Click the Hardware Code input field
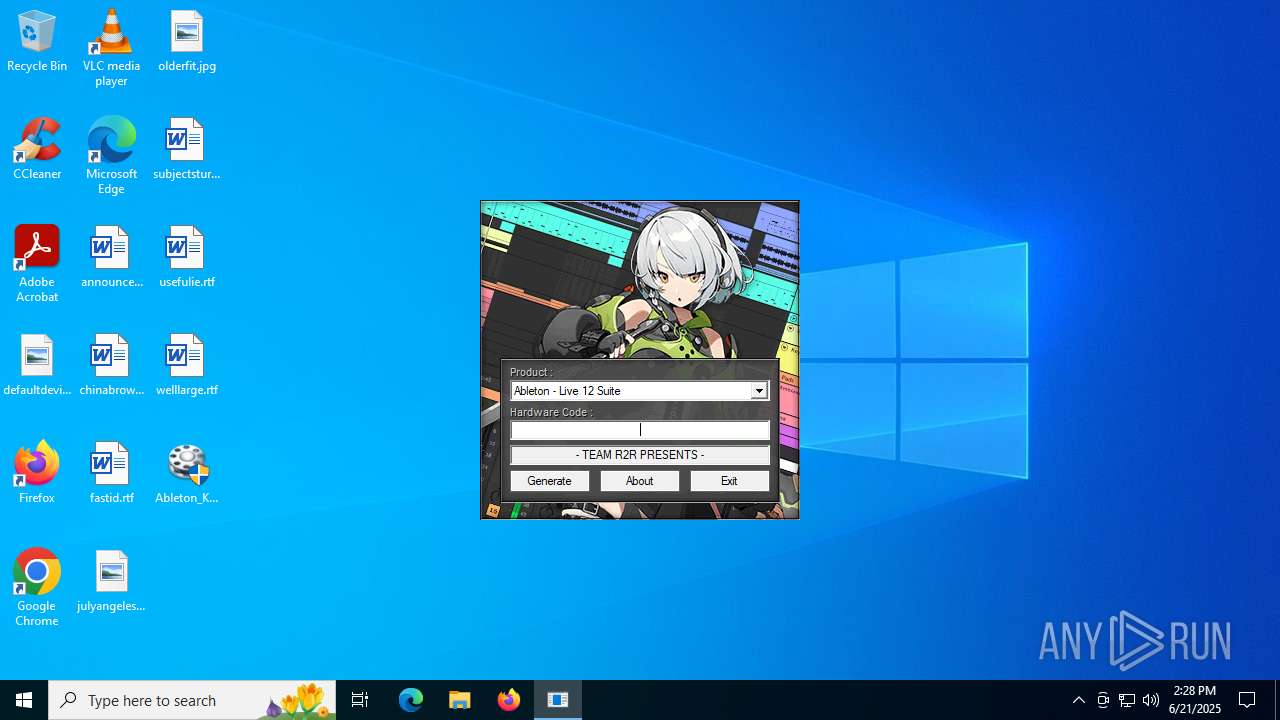Image resolution: width=1280 pixels, height=720 pixels. pyautogui.click(x=640, y=430)
